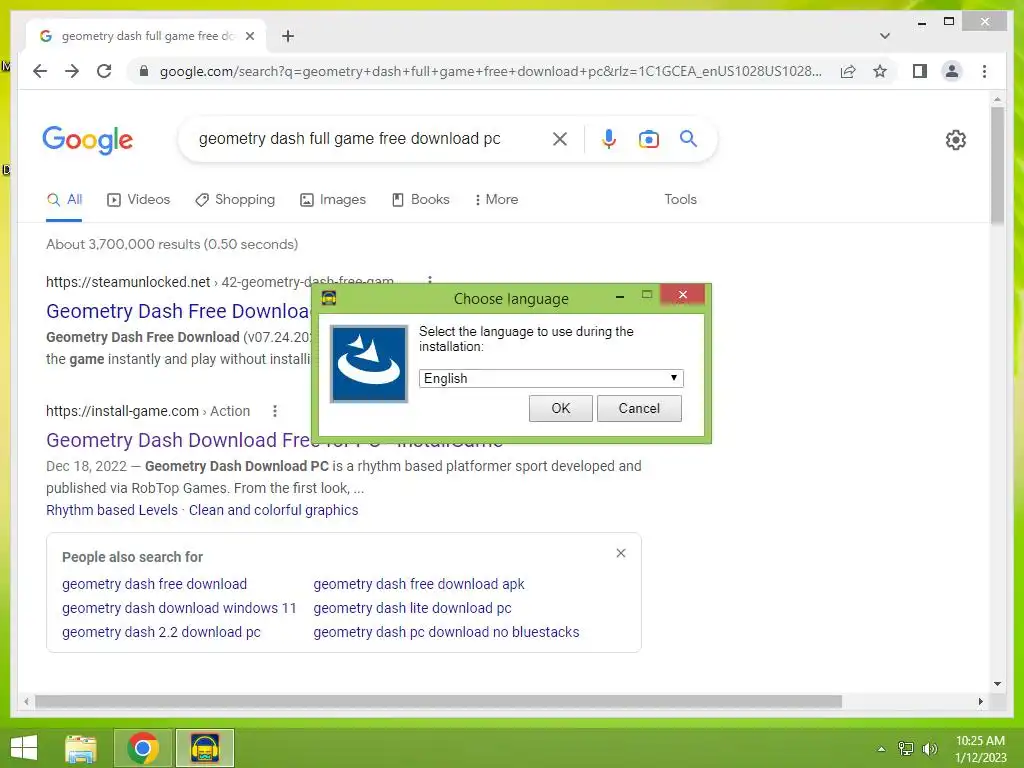
Task: Reload the Google search page
Action: (104, 71)
